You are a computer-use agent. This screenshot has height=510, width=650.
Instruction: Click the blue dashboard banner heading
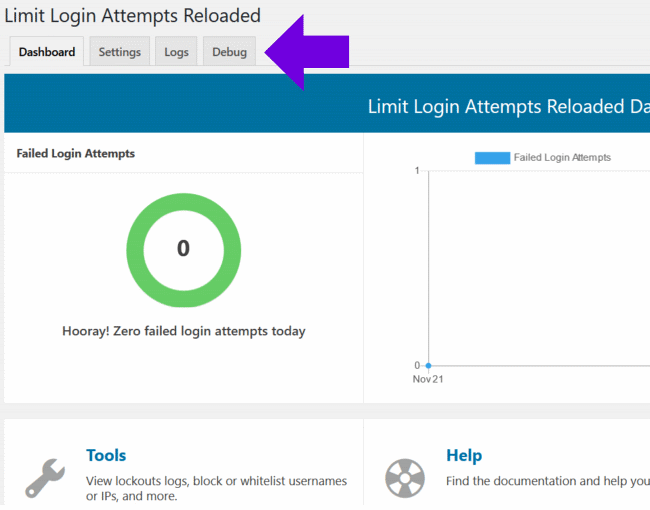pos(508,106)
